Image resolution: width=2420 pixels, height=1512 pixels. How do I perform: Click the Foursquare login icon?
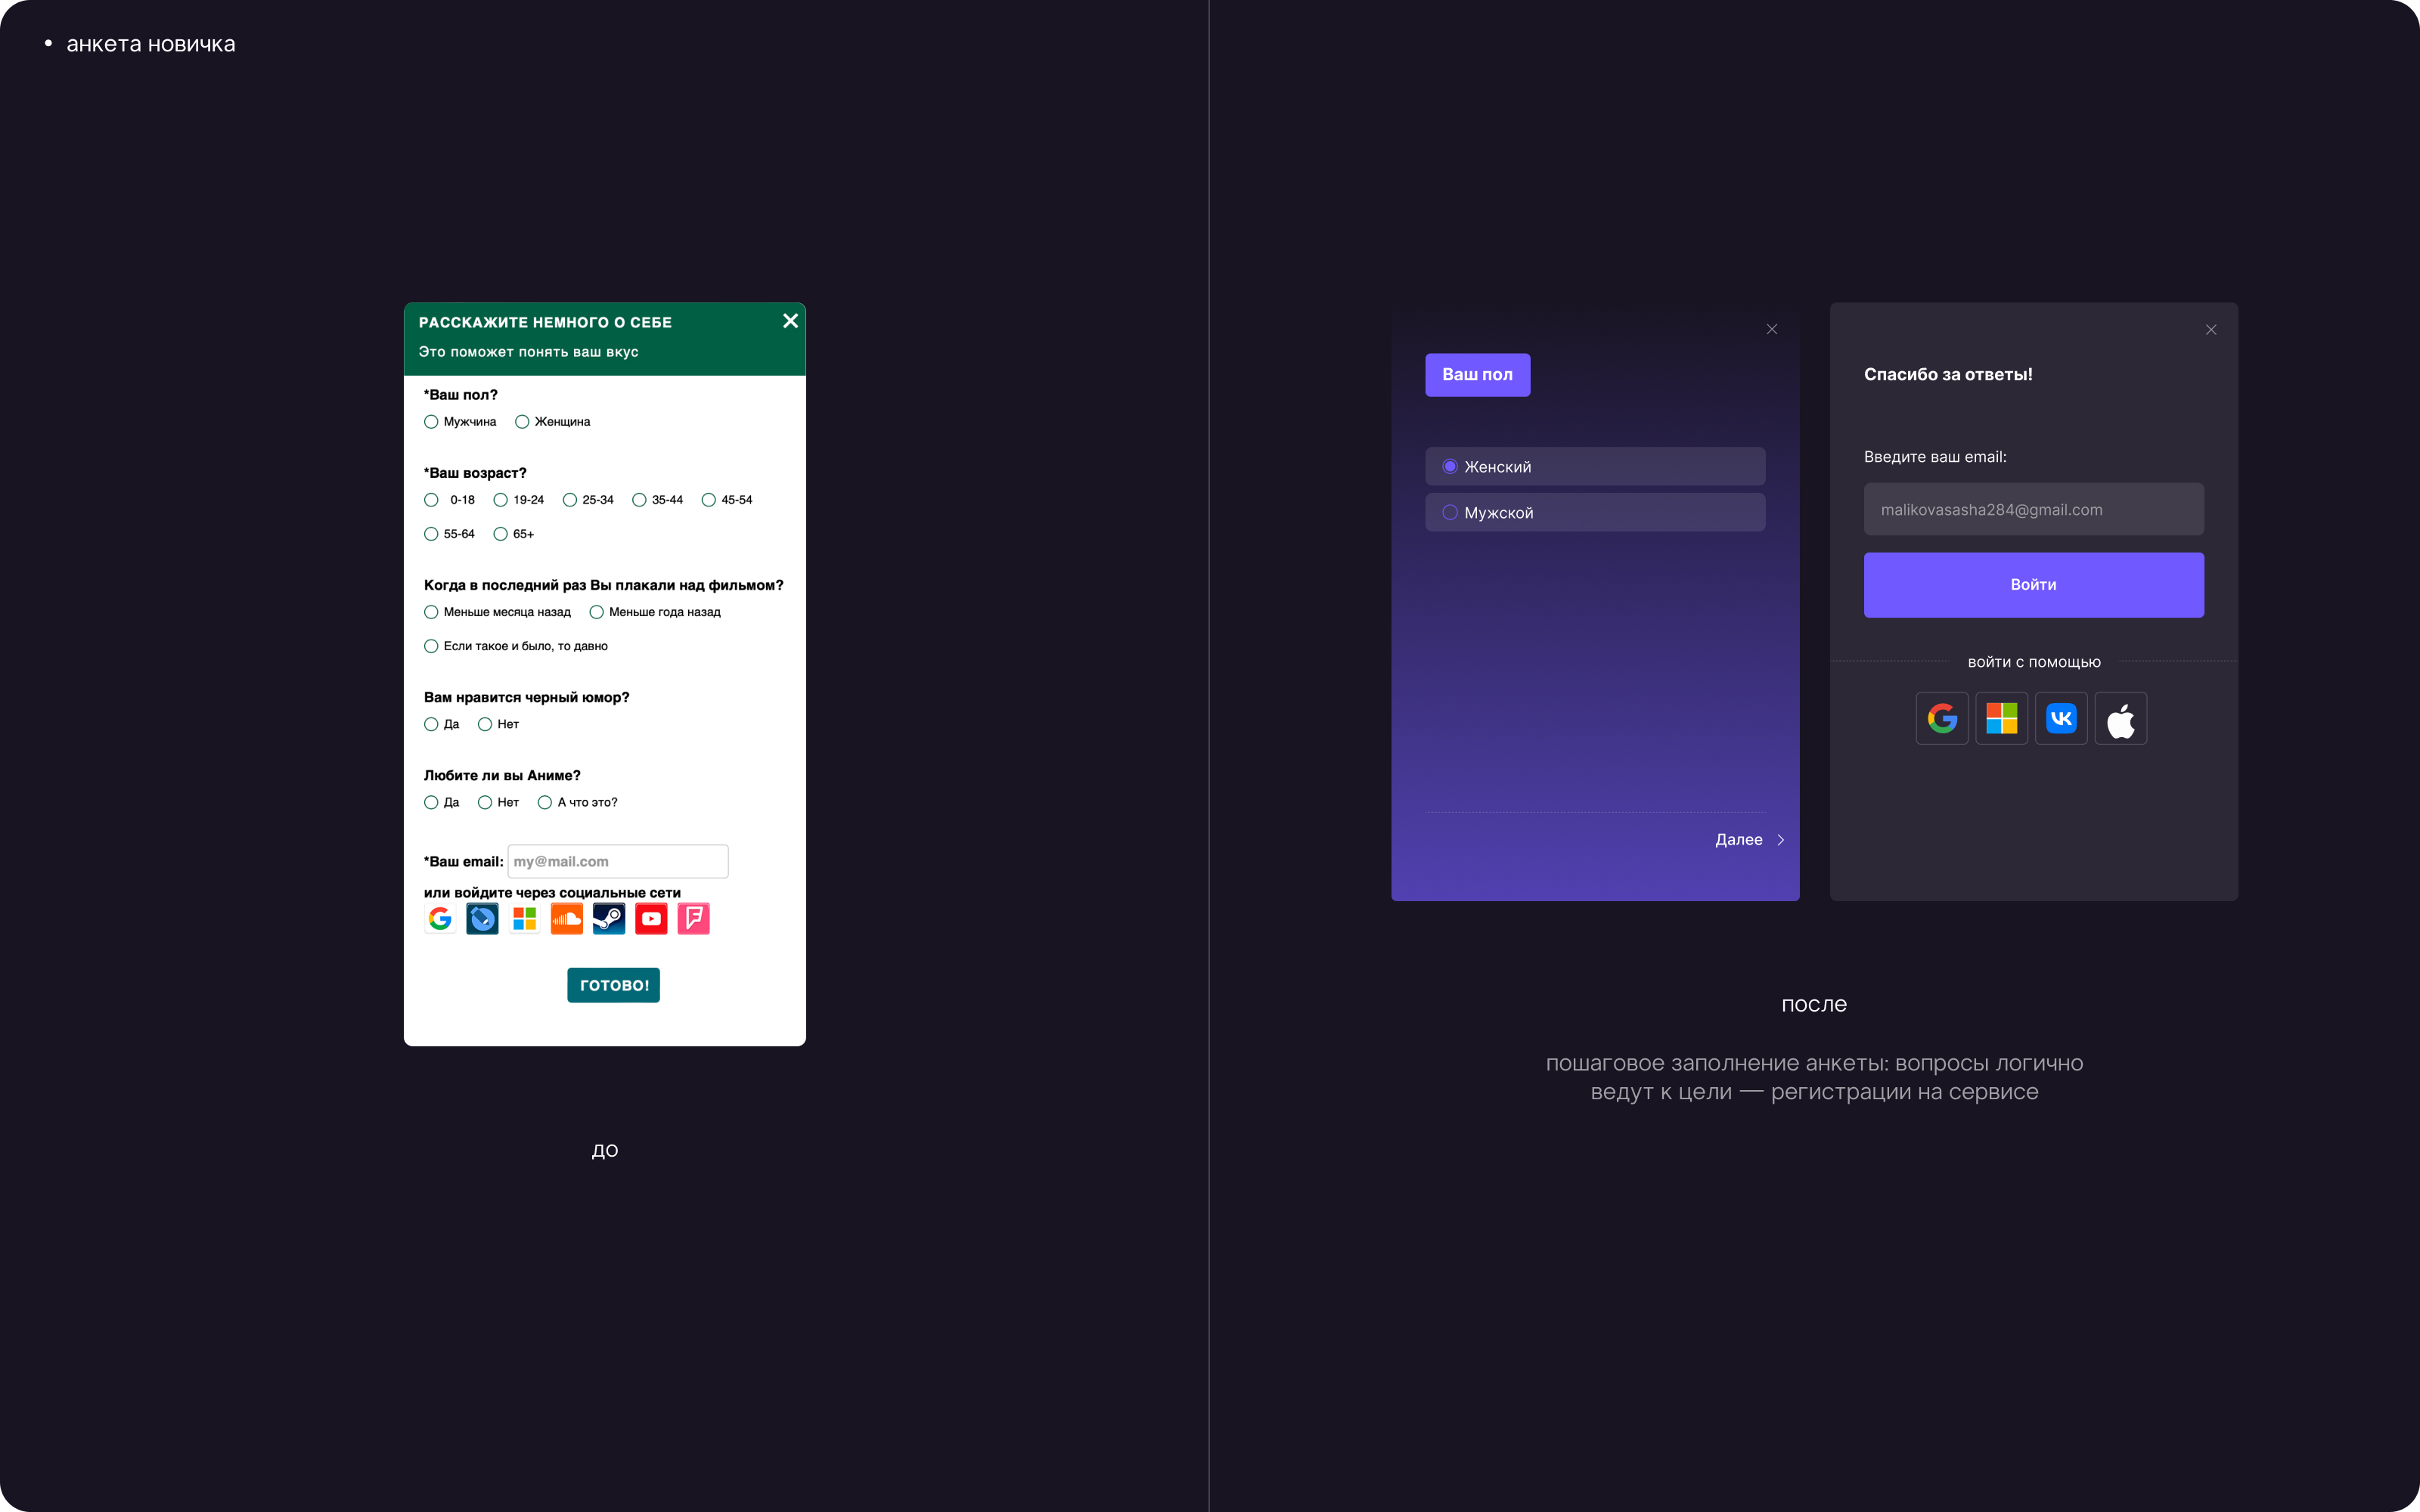pyautogui.click(x=693, y=918)
